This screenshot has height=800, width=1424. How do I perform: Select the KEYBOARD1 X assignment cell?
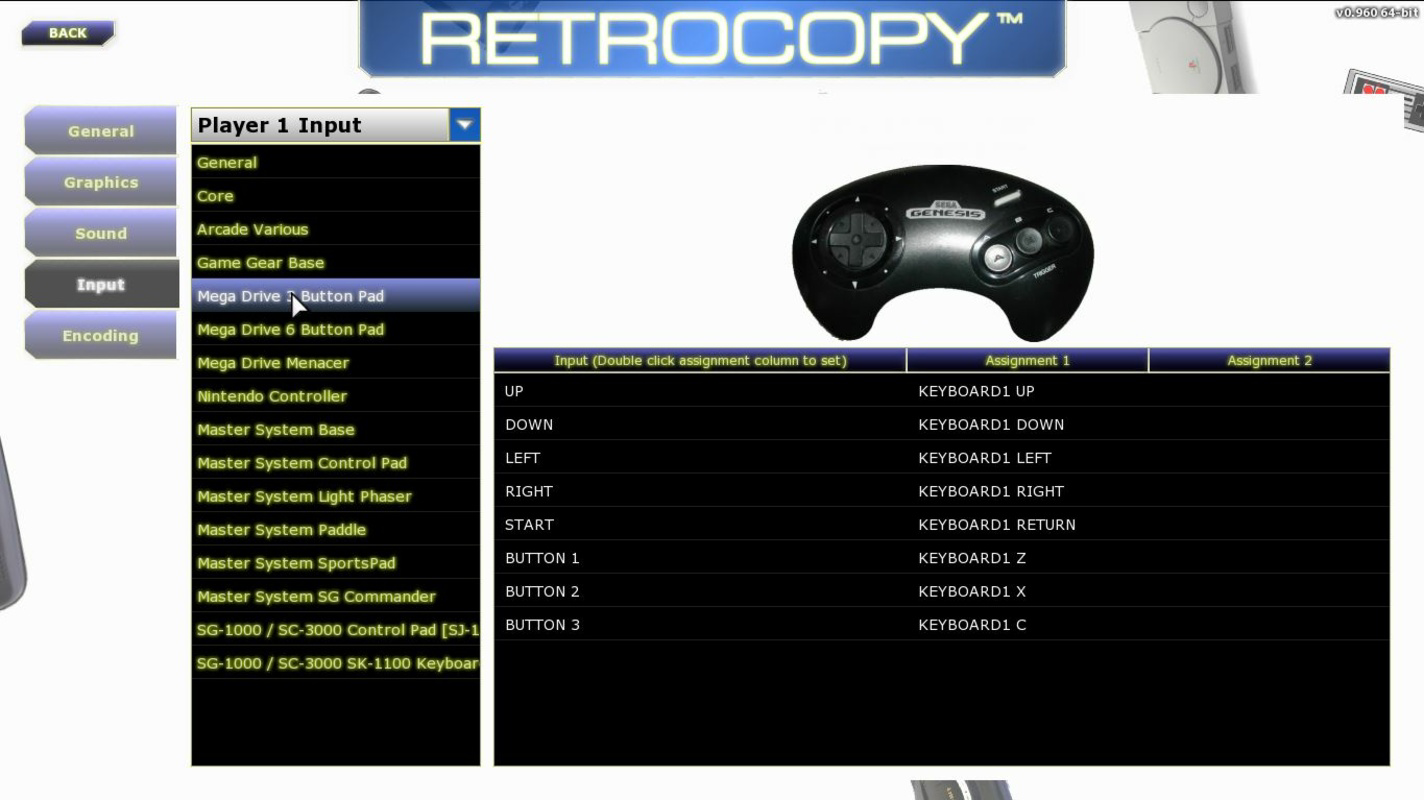1027,591
